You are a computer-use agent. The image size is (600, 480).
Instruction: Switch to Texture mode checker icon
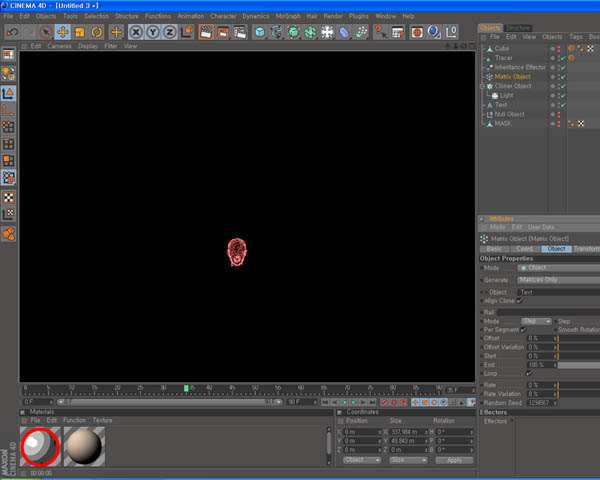8,198
